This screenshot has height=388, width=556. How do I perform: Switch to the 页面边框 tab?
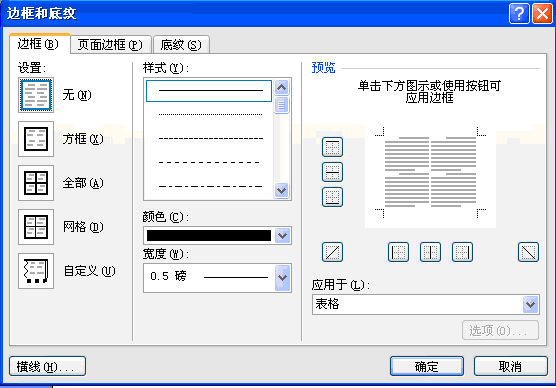click(110, 45)
